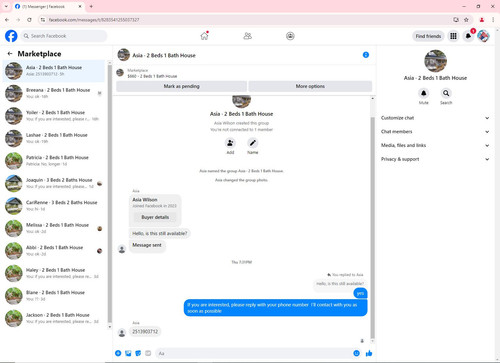Viewport: 500px width, 363px height.
Task: Open Lashae - 2 Beds 1 Bath House chat
Action: (54, 138)
